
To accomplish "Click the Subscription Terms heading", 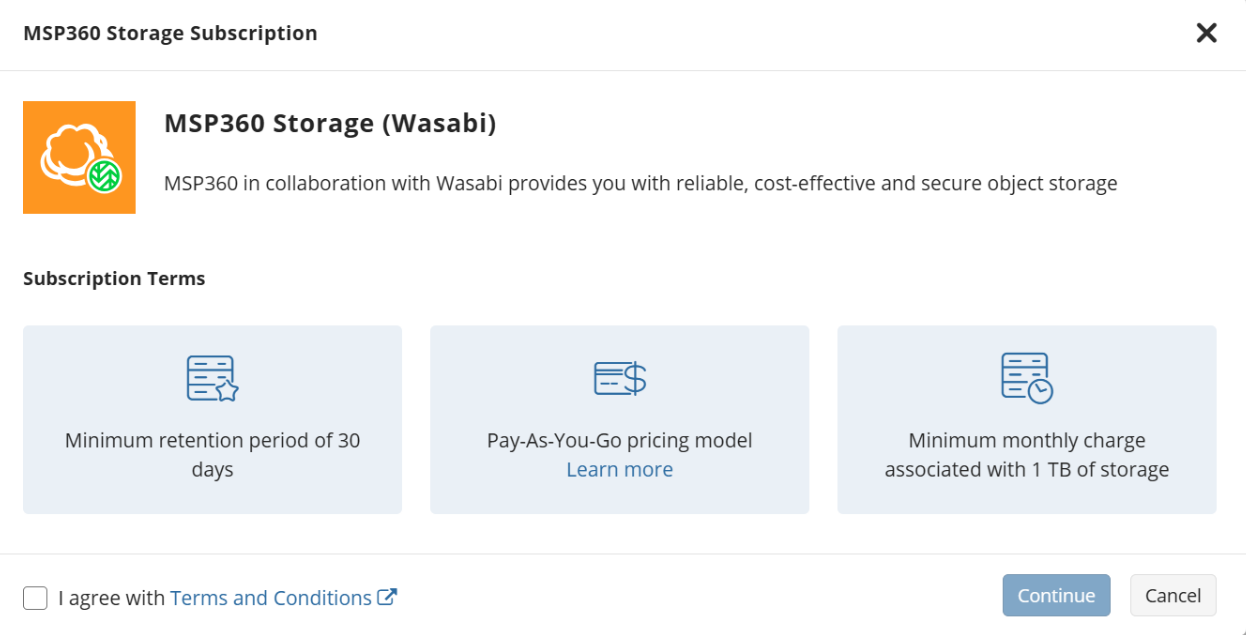I will tap(114, 279).
